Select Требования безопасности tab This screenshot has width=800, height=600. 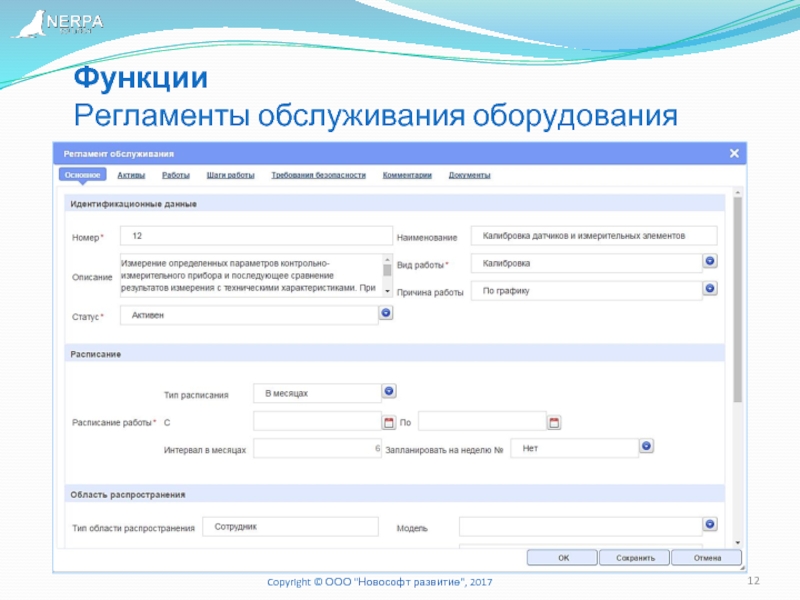[x=318, y=175]
